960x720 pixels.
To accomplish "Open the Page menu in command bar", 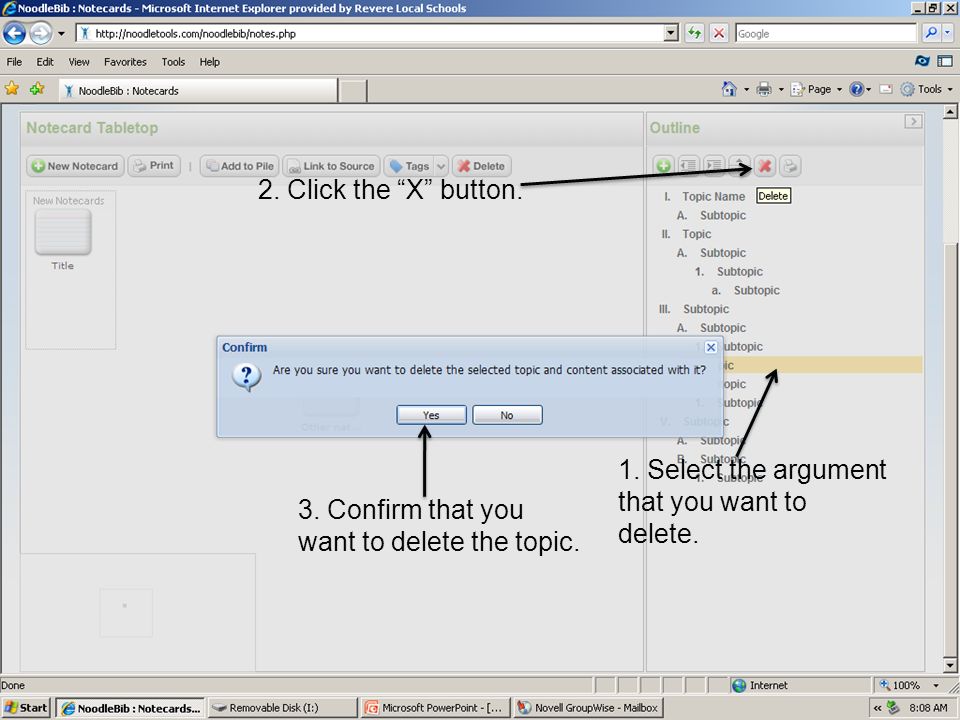I will [x=816, y=89].
